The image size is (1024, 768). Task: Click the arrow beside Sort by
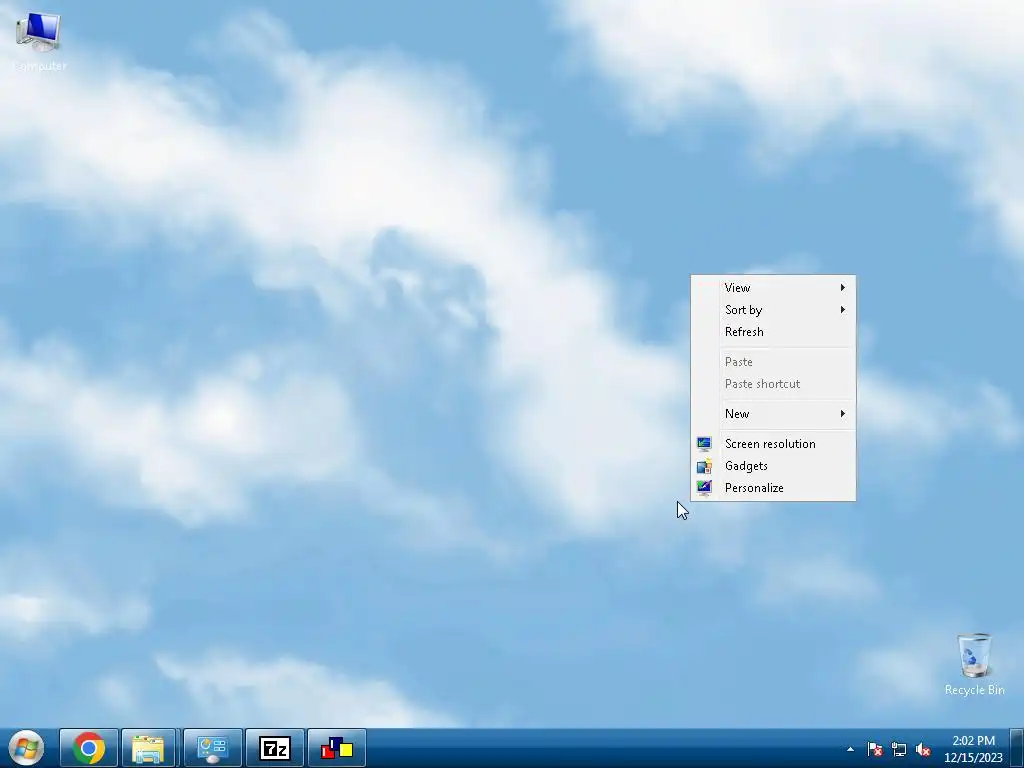tap(842, 310)
